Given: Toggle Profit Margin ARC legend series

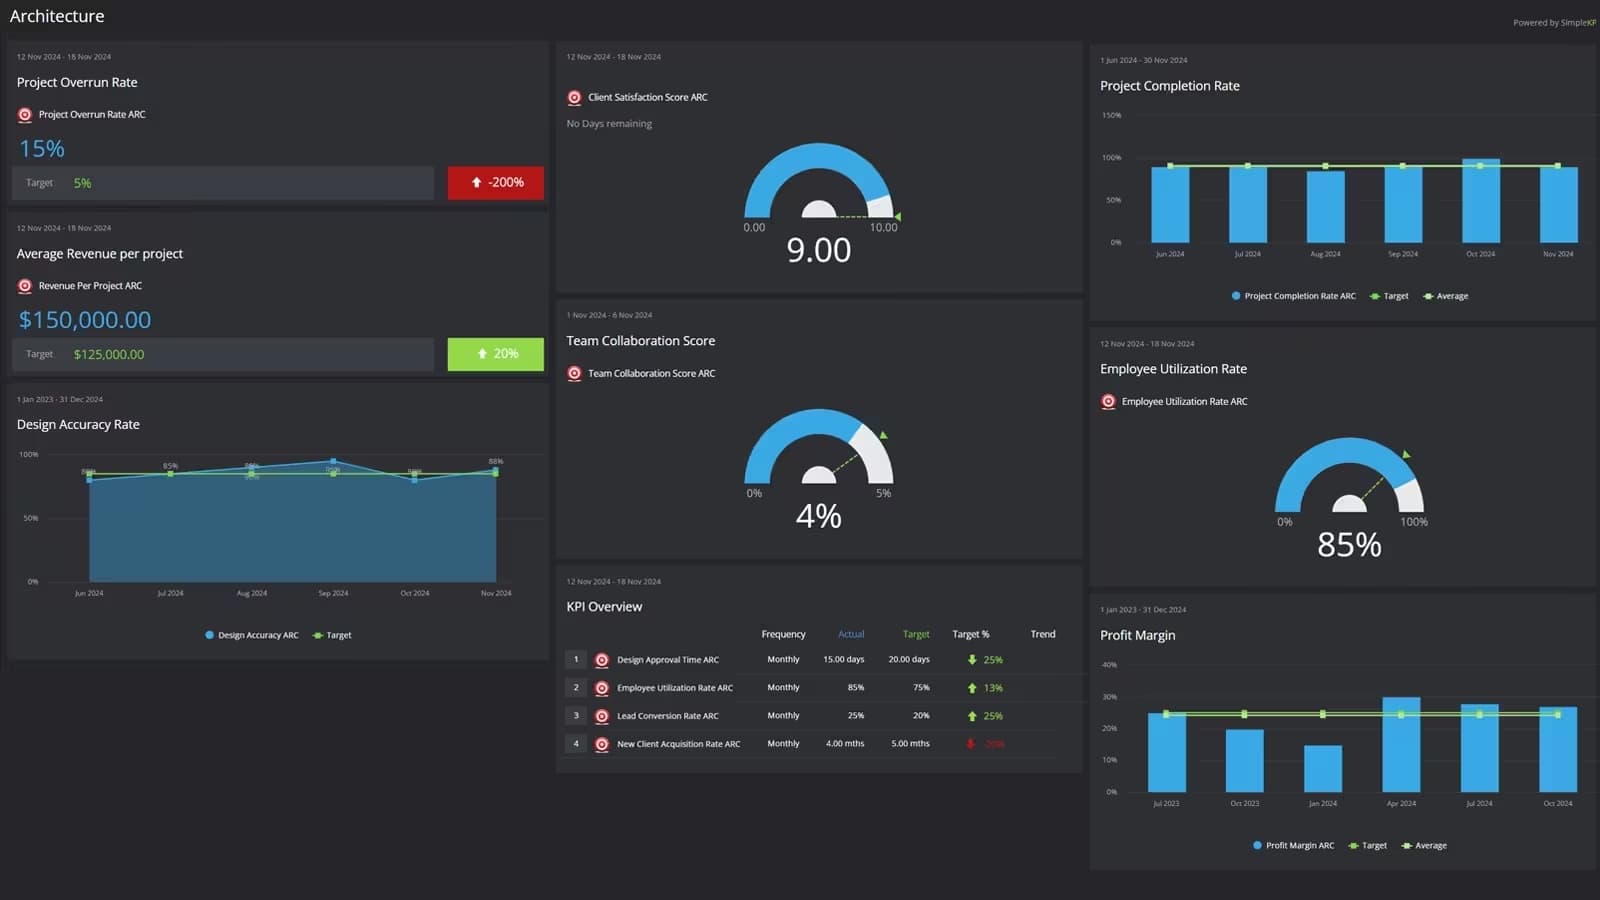Looking at the screenshot, I should click(x=1294, y=846).
